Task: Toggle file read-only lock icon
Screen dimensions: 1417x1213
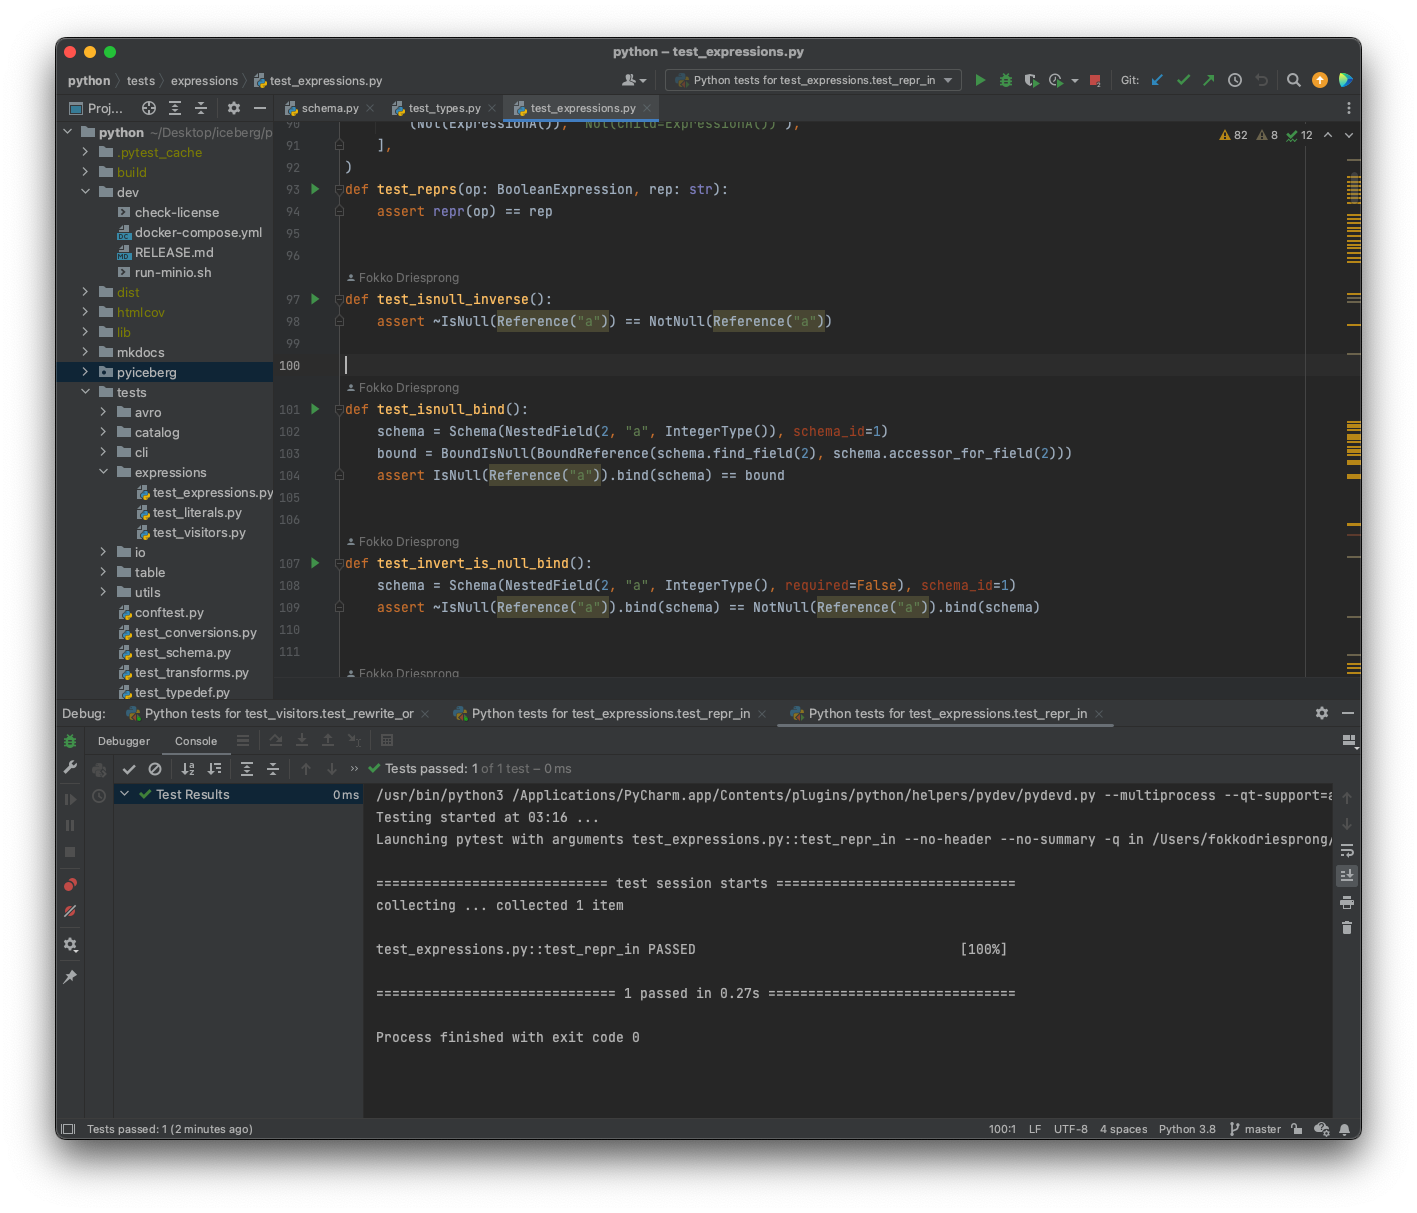Action: [1297, 1129]
